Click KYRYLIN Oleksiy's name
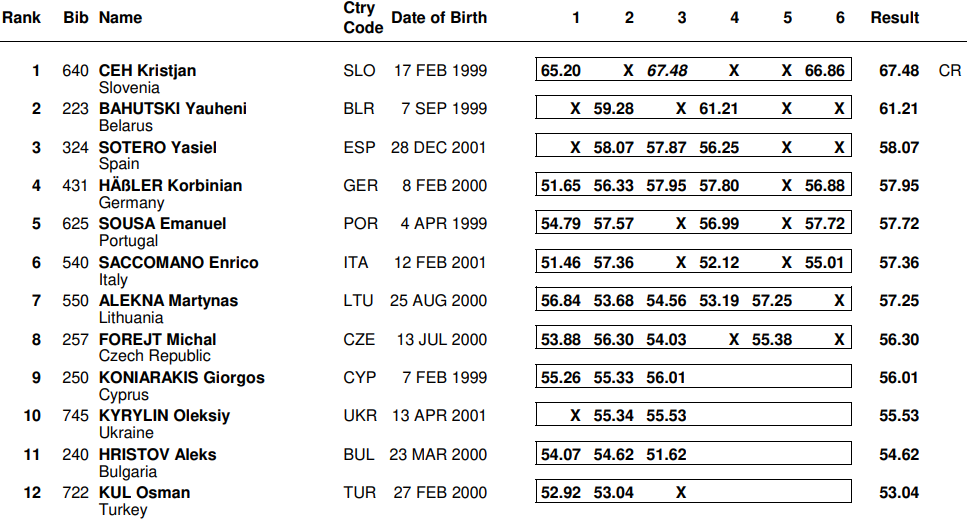Viewport: 967px width, 520px height. (164, 415)
